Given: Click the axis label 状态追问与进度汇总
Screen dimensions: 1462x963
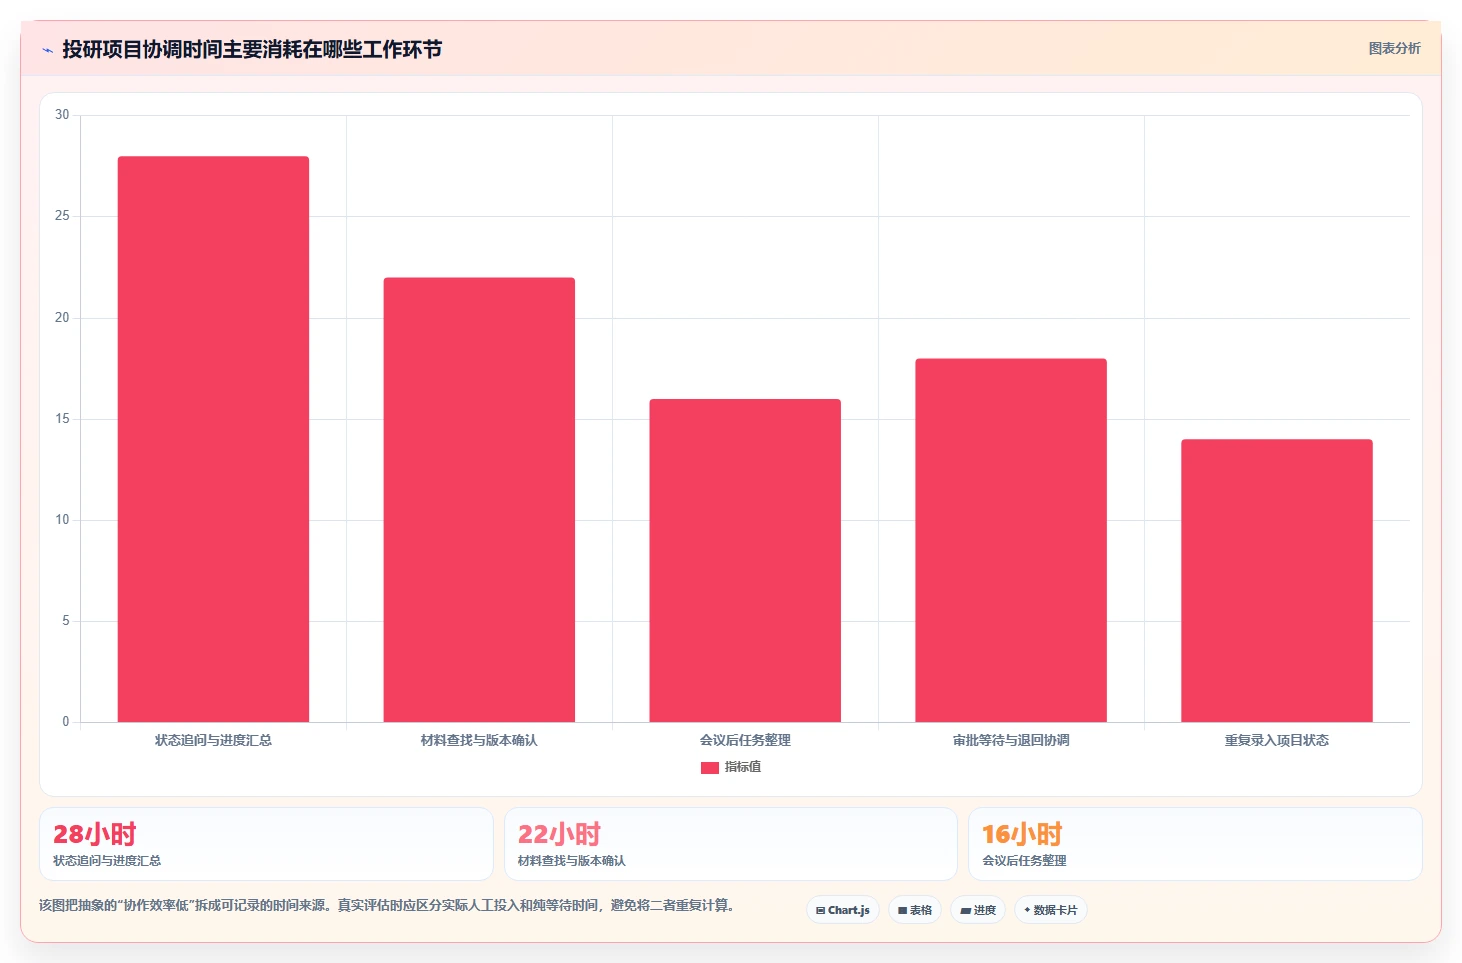Looking at the screenshot, I should [213, 740].
